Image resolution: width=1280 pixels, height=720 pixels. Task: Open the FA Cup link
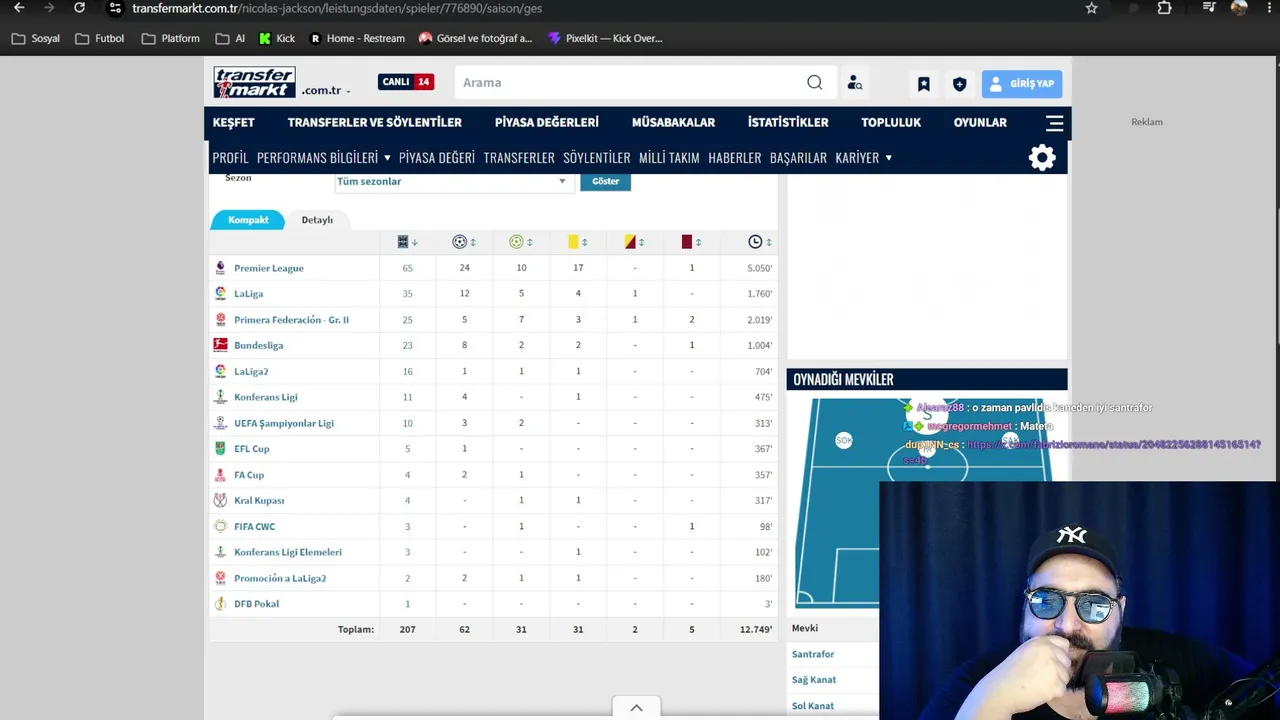(x=249, y=475)
